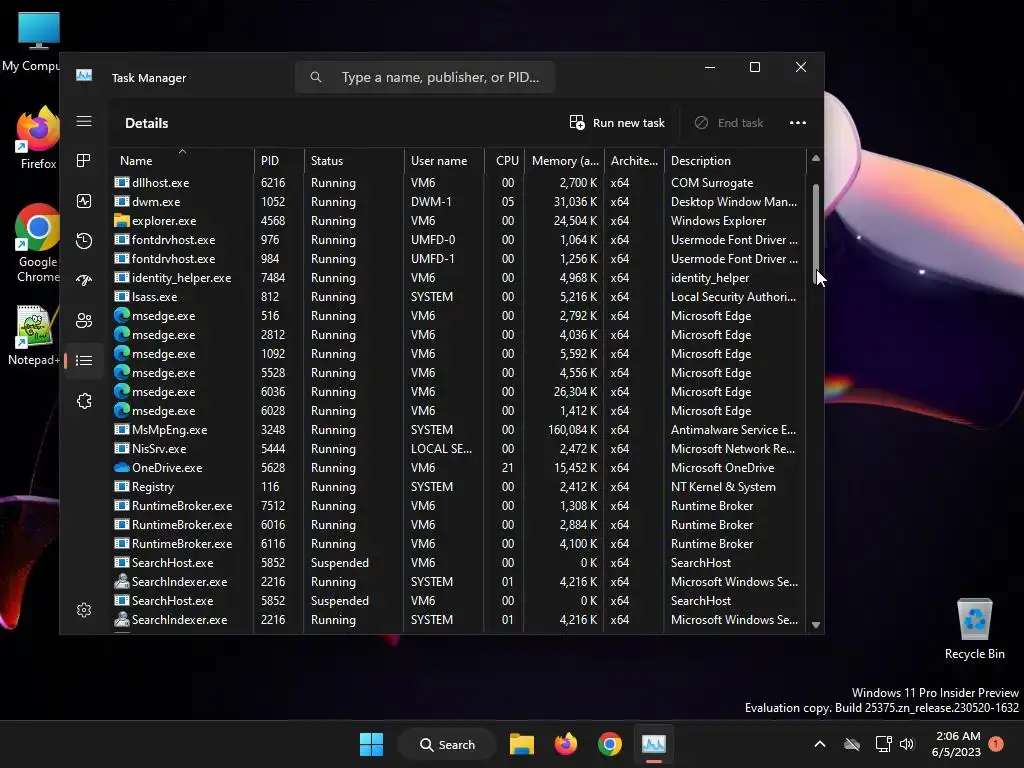Select RuntimeBroker.exe with PID 7512
Screen dimensions: 1024x768
(x=459, y=505)
